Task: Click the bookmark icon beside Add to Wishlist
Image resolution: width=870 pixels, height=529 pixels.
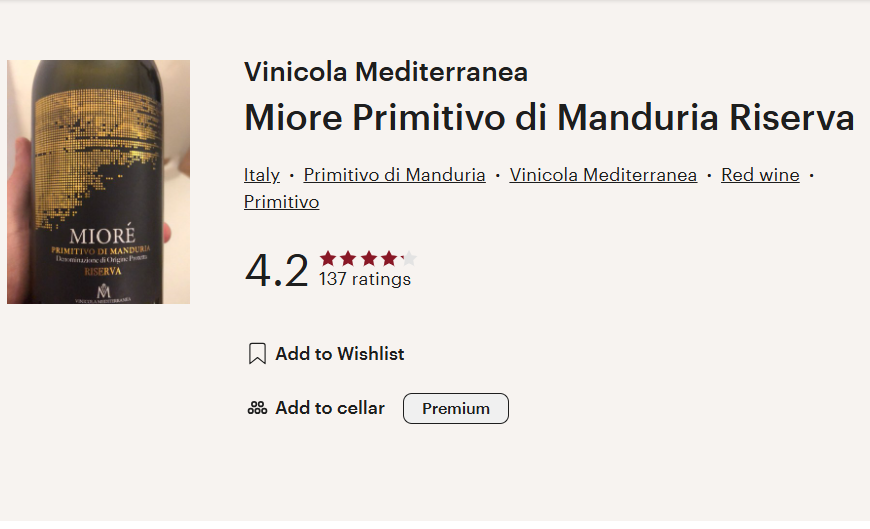Action: [x=257, y=354]
